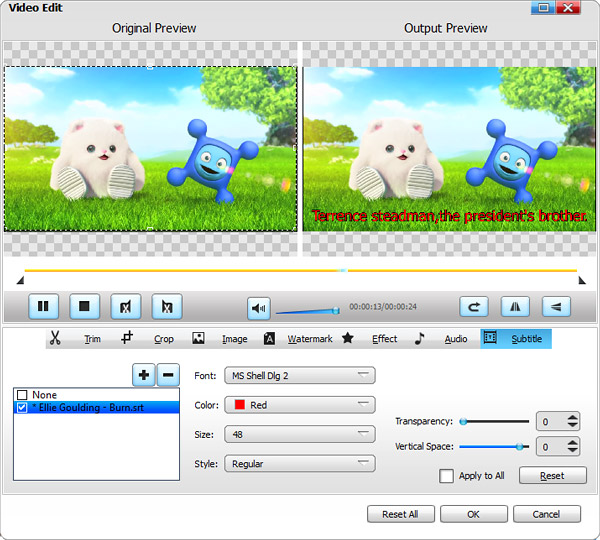The width and height of the screenshot is (600, 540).
Task: Pause the video playback
Action: tap(44, 306)
